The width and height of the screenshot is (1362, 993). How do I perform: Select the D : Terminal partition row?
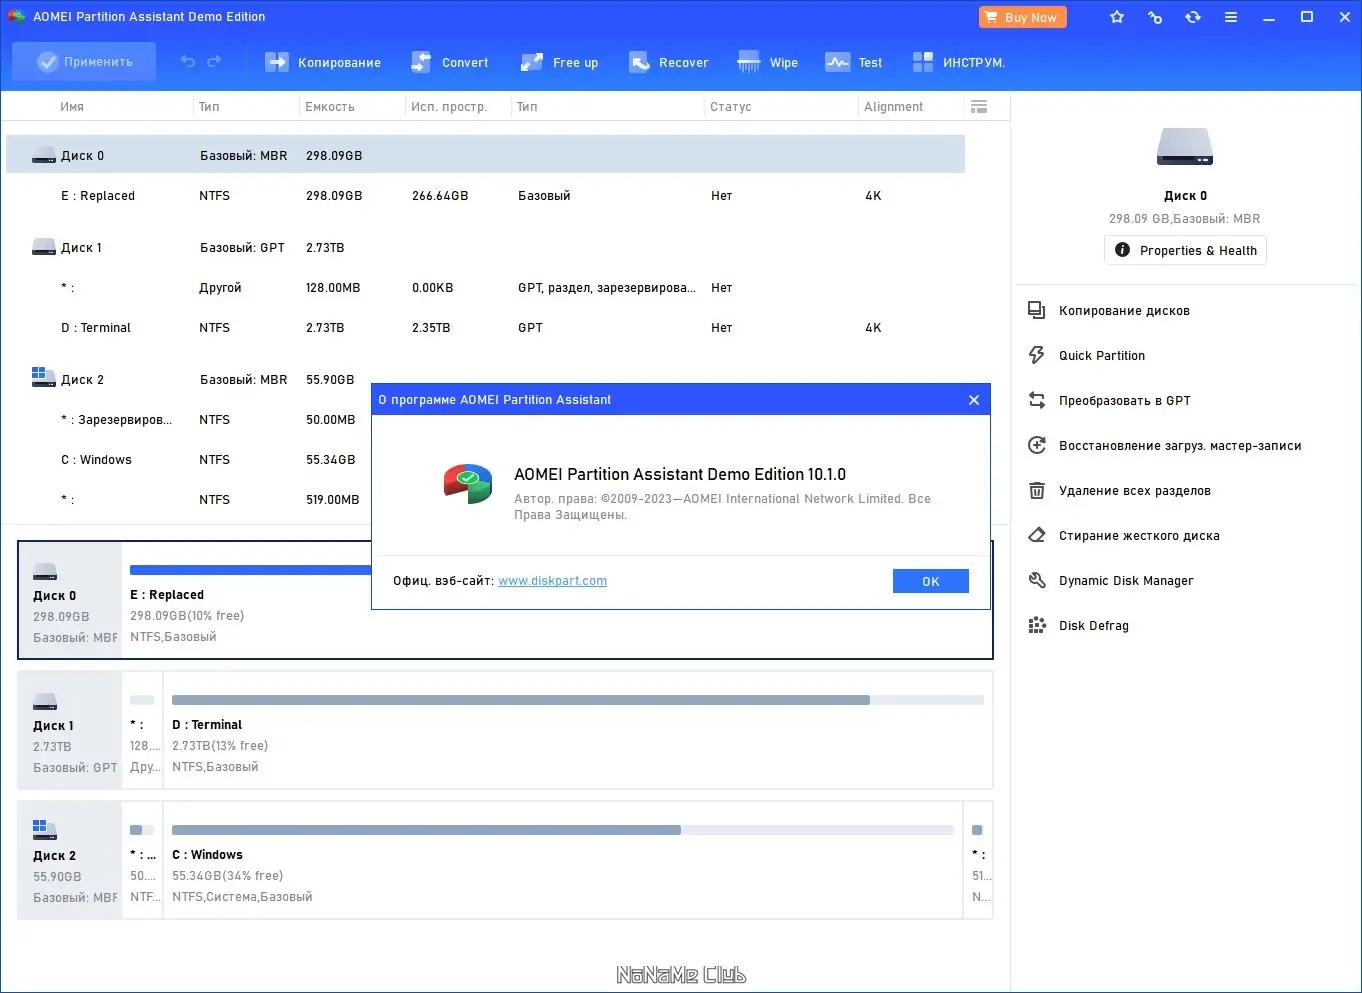click(x=485, y=328)
